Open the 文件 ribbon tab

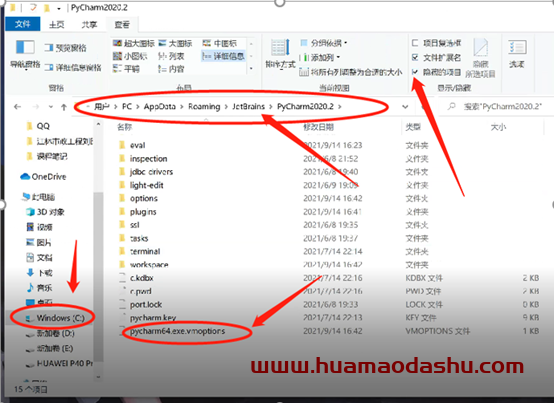23,24
